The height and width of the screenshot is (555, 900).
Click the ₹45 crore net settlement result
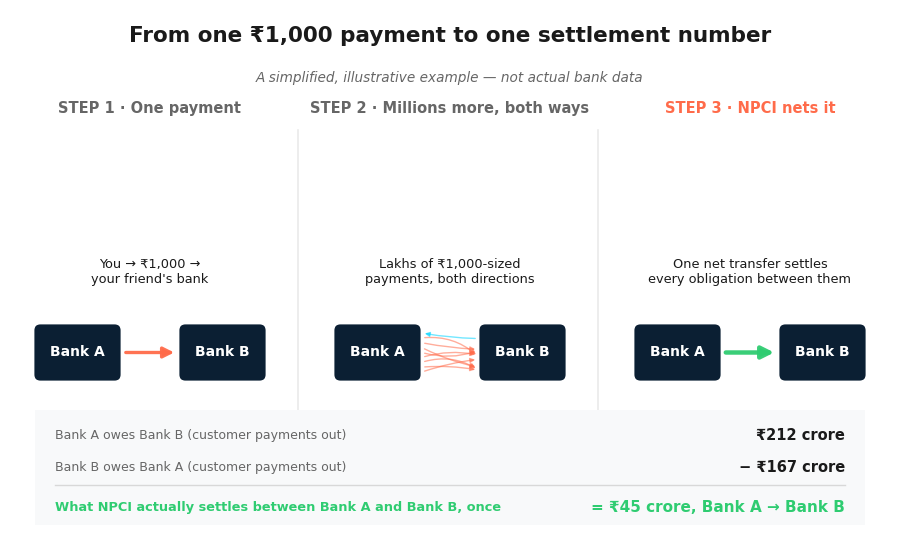[x=718, y=507]
